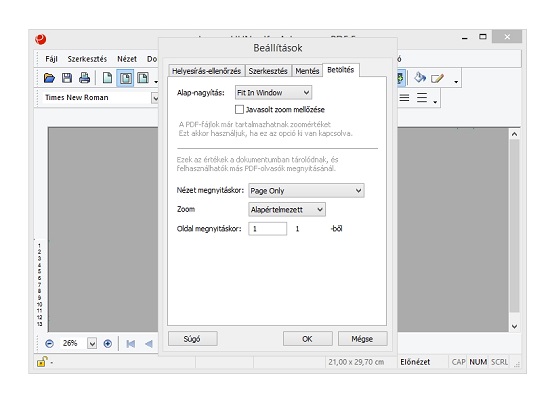Click the vertical scrollbar thumb
This screenshot has width=550, height=395.
(x=514, y=226)
